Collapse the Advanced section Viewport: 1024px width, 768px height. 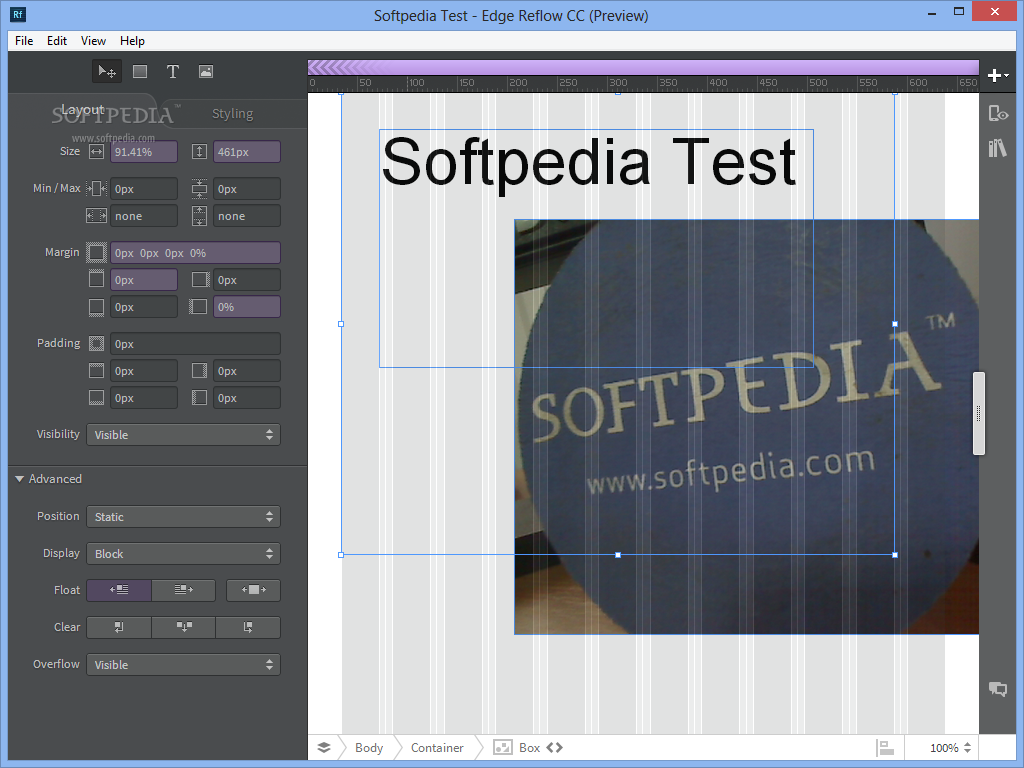click(x=20, y=479)
